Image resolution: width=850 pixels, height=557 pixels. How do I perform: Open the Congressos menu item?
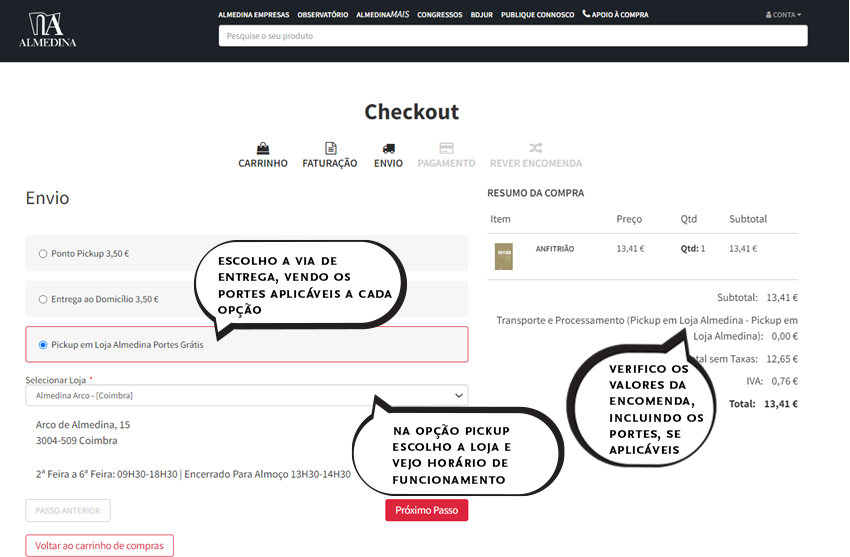pyautogui.click(x=439, y=15)
